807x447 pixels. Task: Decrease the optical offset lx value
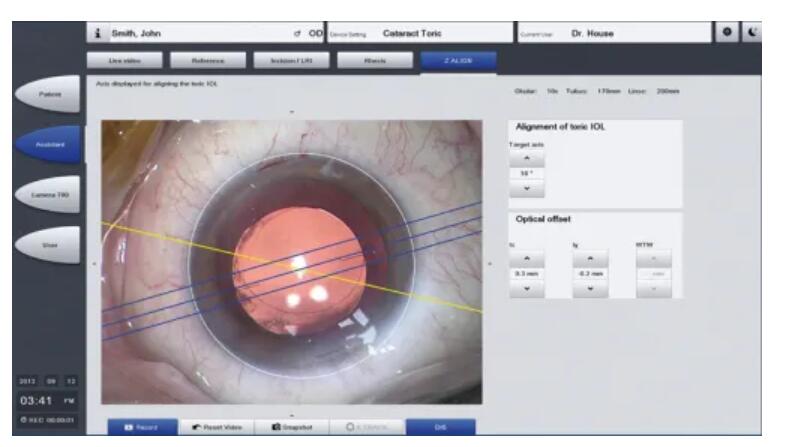tap(526, 288)
